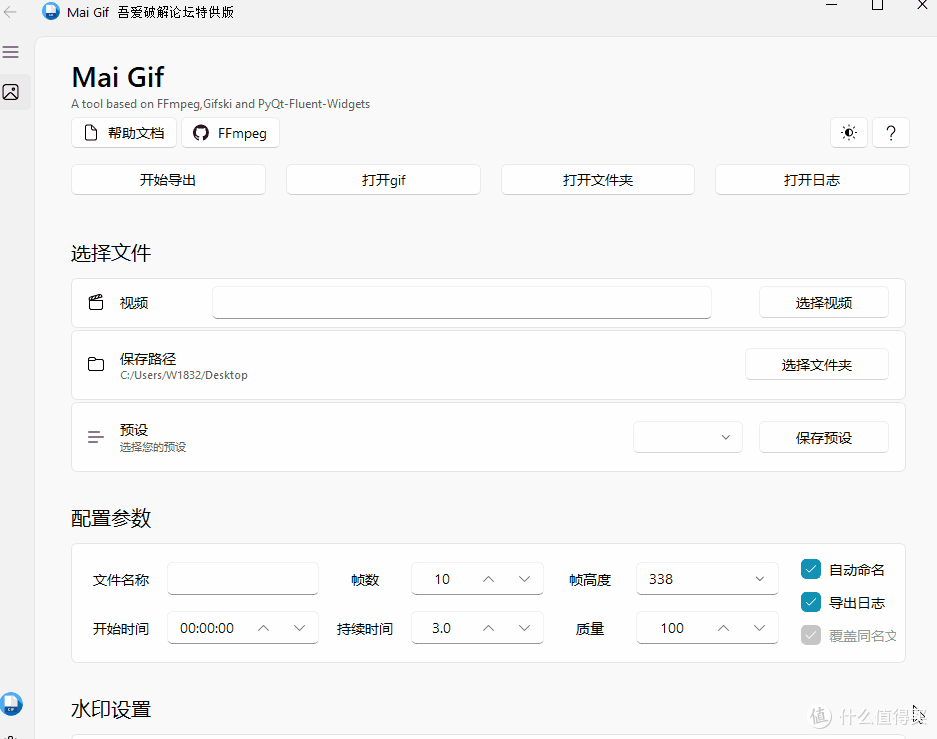Viewport: 937px width, 739px height.
Task: Click 选择视频 to choose a video
Action: [x=823, y=303]
